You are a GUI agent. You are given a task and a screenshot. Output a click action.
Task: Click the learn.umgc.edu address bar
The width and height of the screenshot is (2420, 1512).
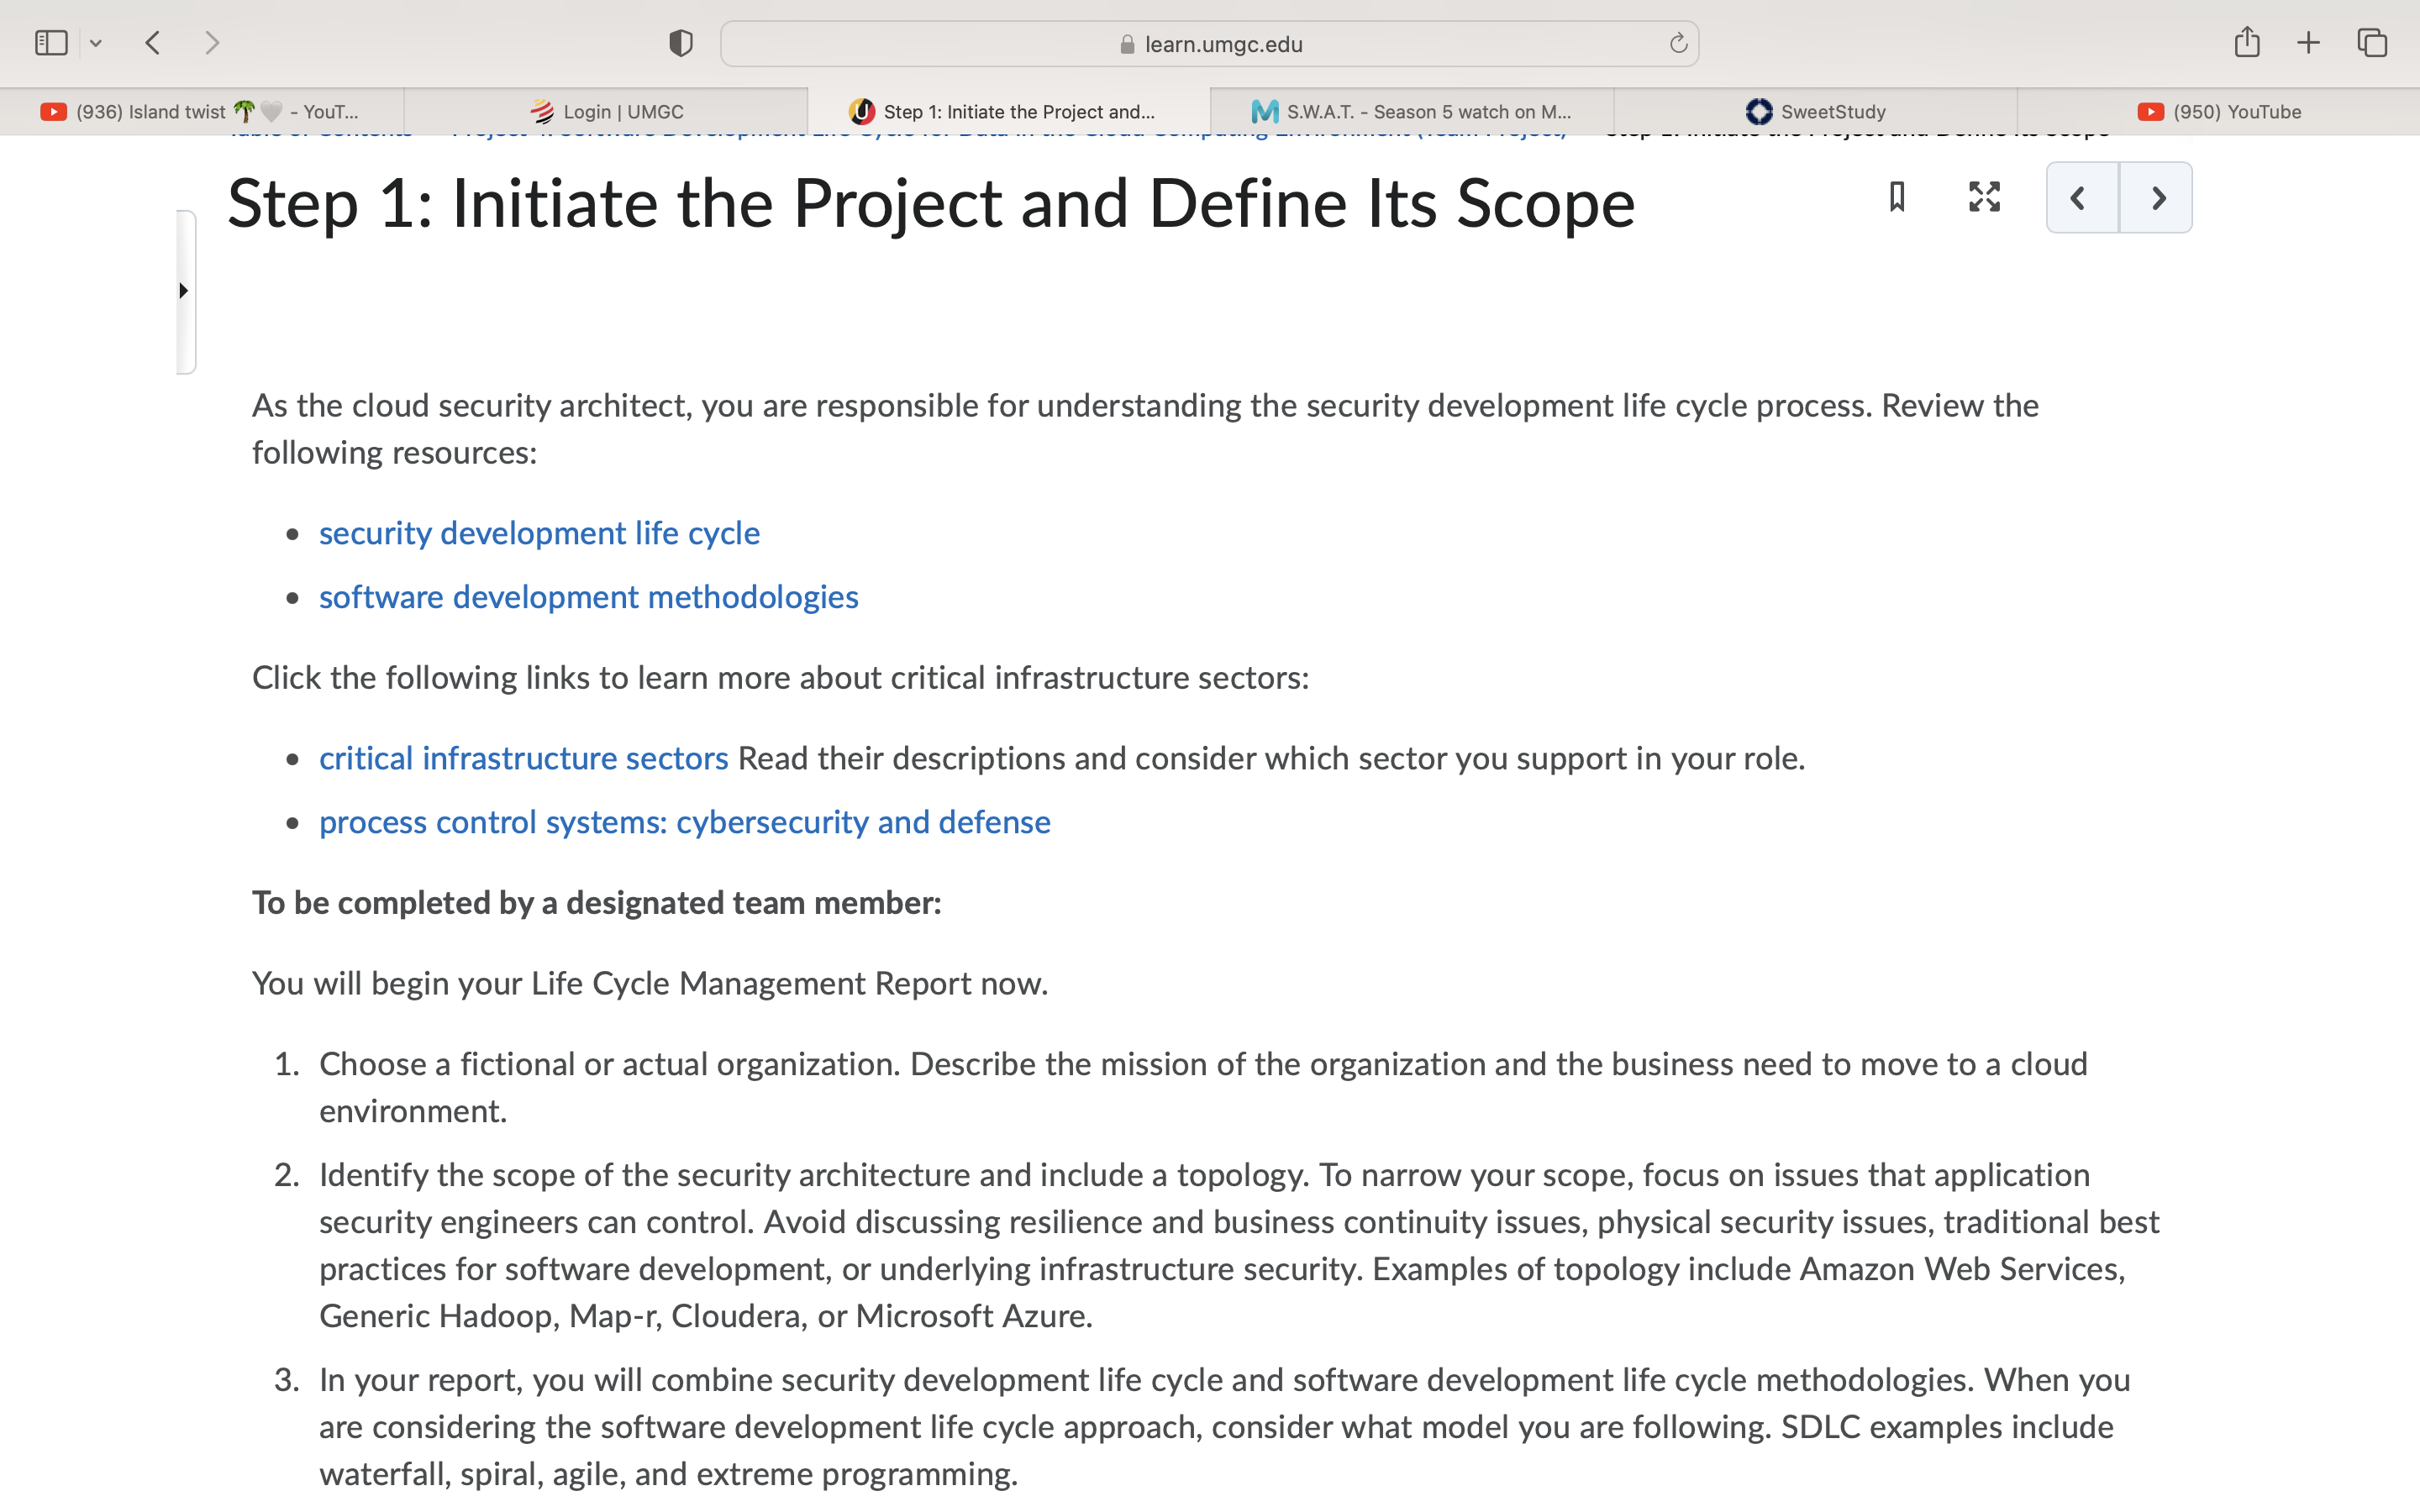tap(1209, 44)
